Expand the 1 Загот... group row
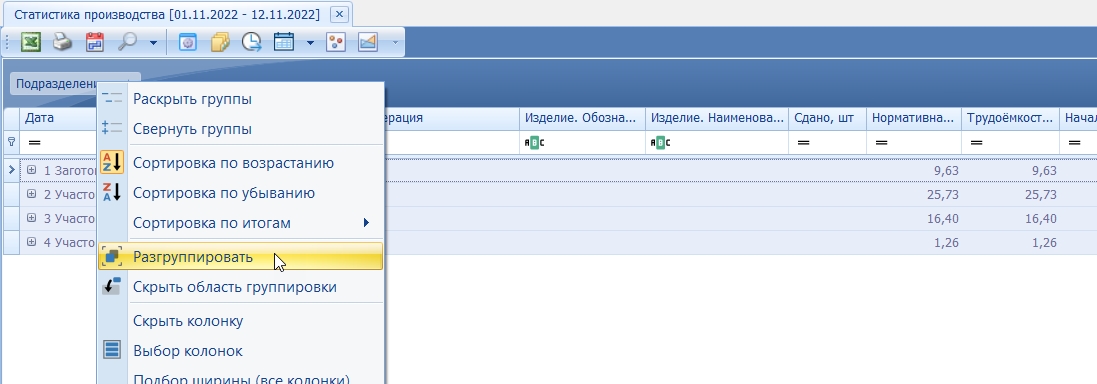The image size is (1097, 384). [31, 170]
